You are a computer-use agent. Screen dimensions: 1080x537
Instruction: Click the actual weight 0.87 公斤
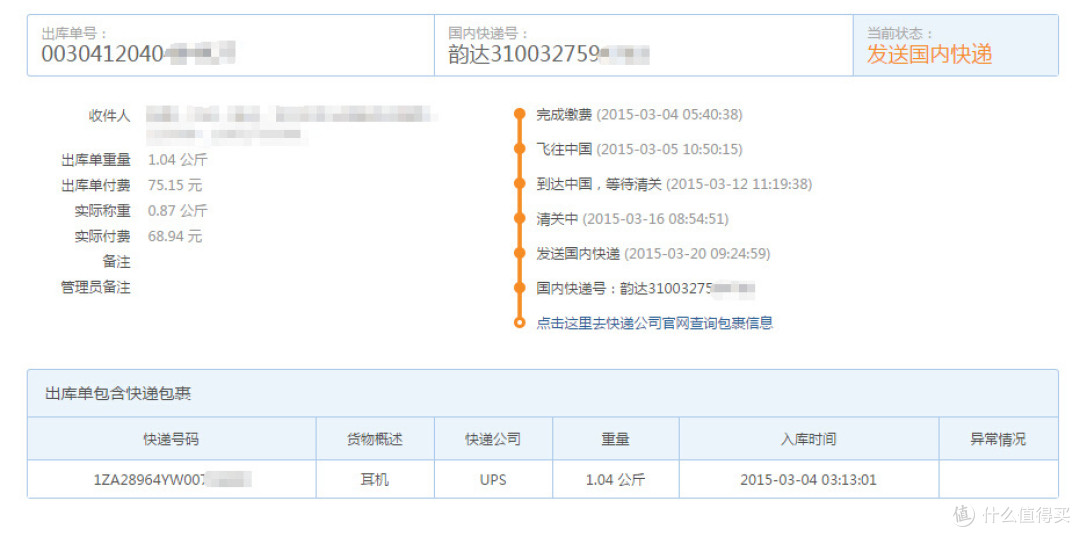click(x=177, y=211)
